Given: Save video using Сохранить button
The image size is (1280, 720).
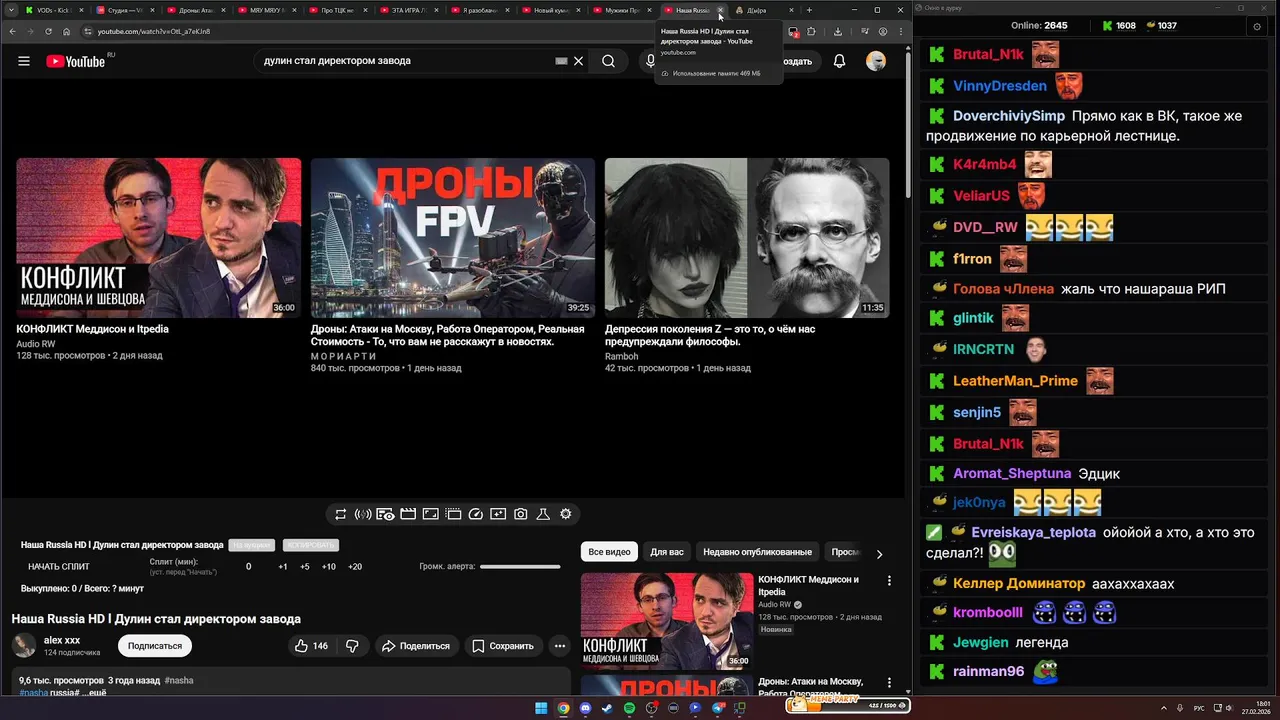Looking at the screenshot, I should click(x=503, y=646).
